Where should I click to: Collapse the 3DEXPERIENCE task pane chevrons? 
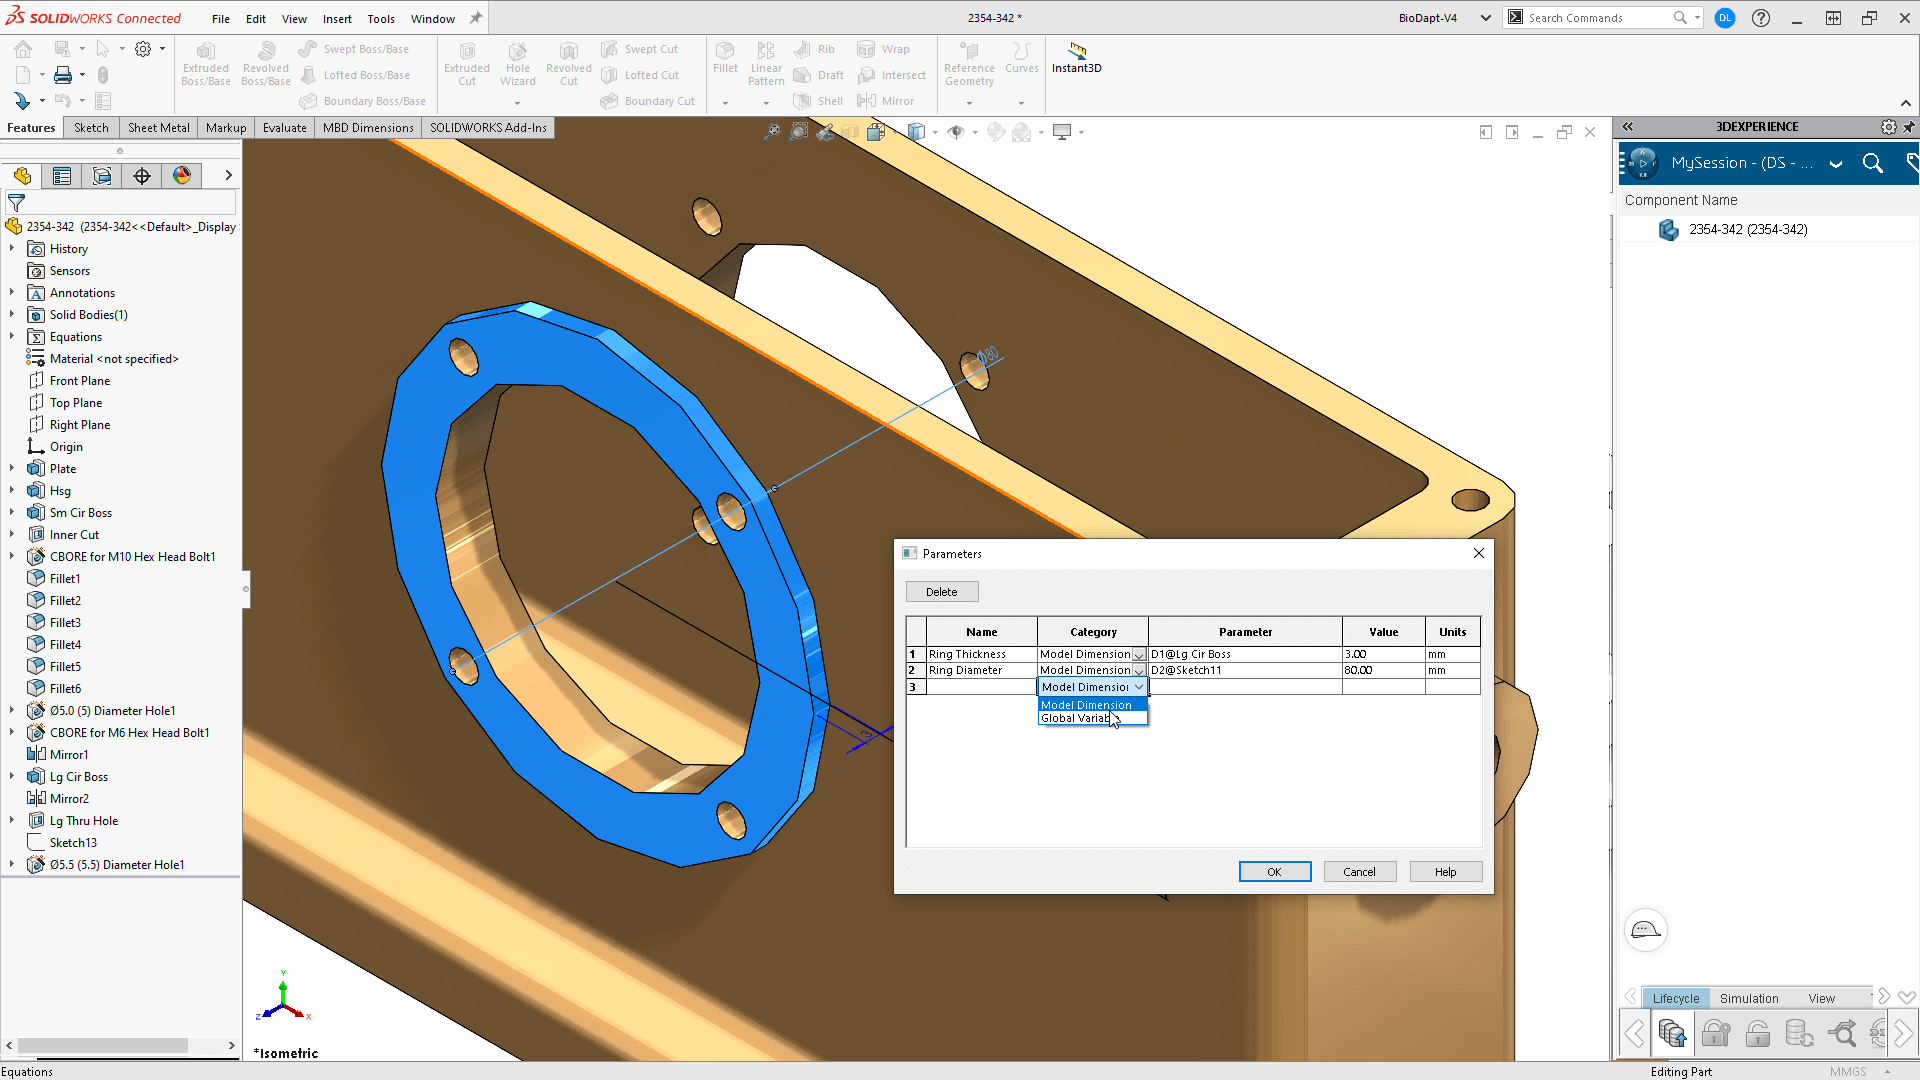coord(1627,127)
